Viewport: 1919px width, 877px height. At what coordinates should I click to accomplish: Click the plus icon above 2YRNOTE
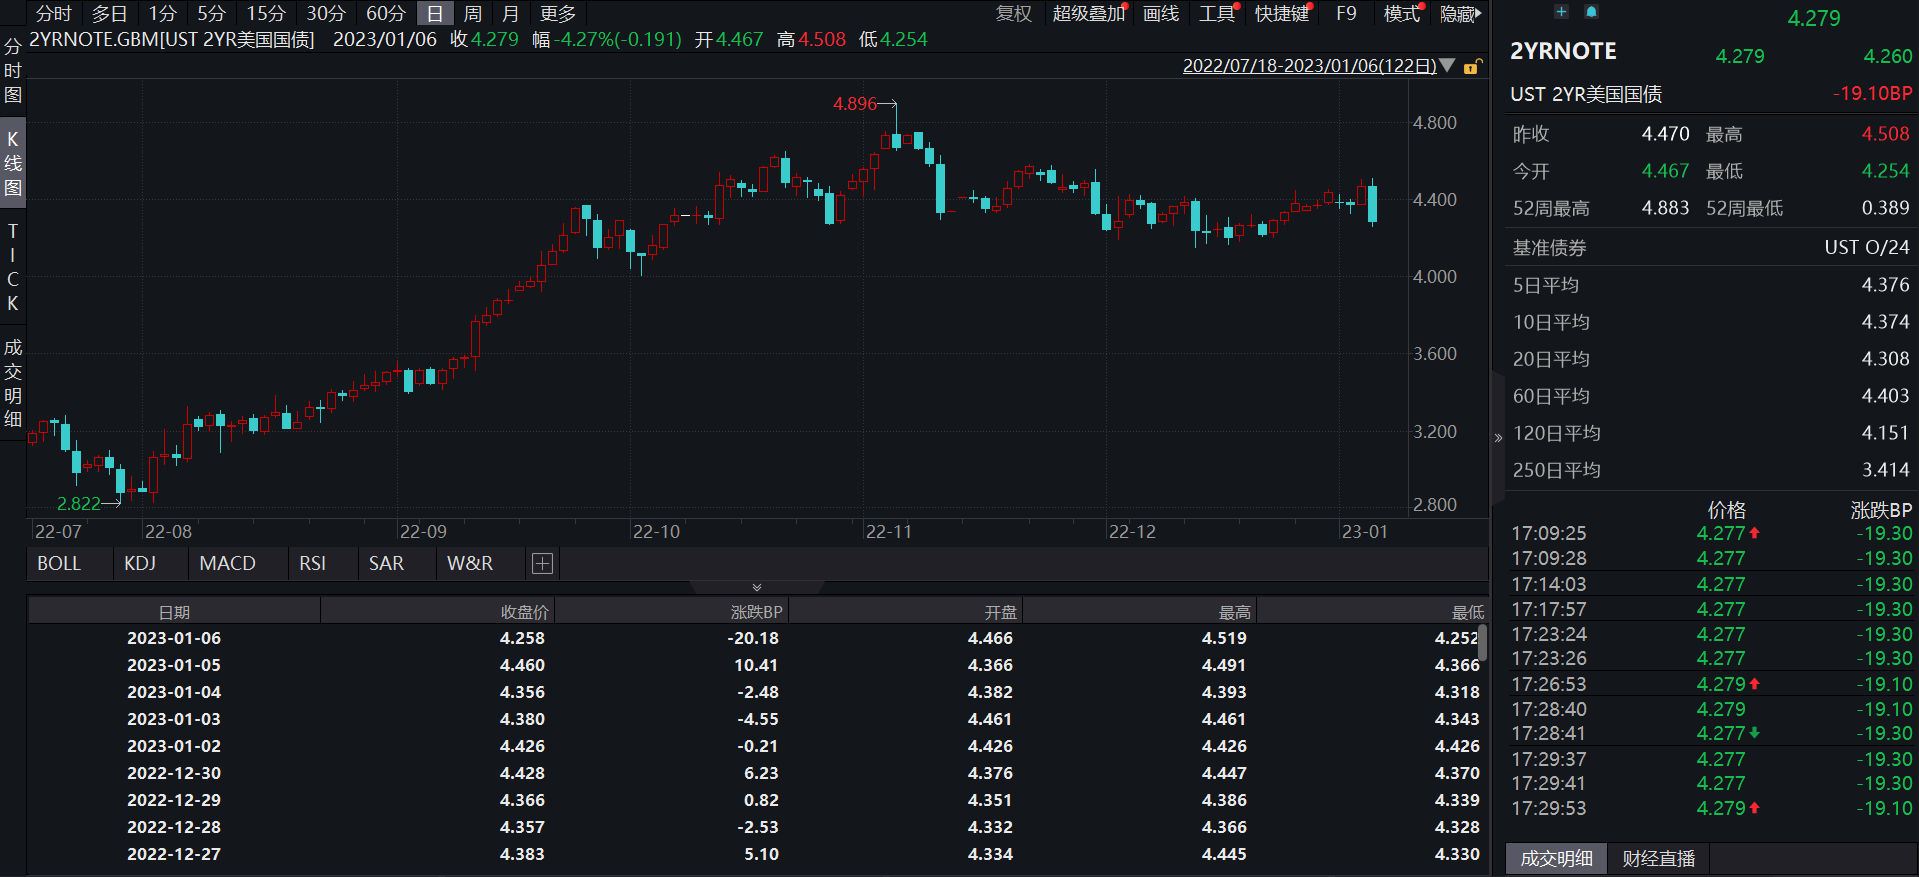pyautogui.click(x=1561, y=12)
